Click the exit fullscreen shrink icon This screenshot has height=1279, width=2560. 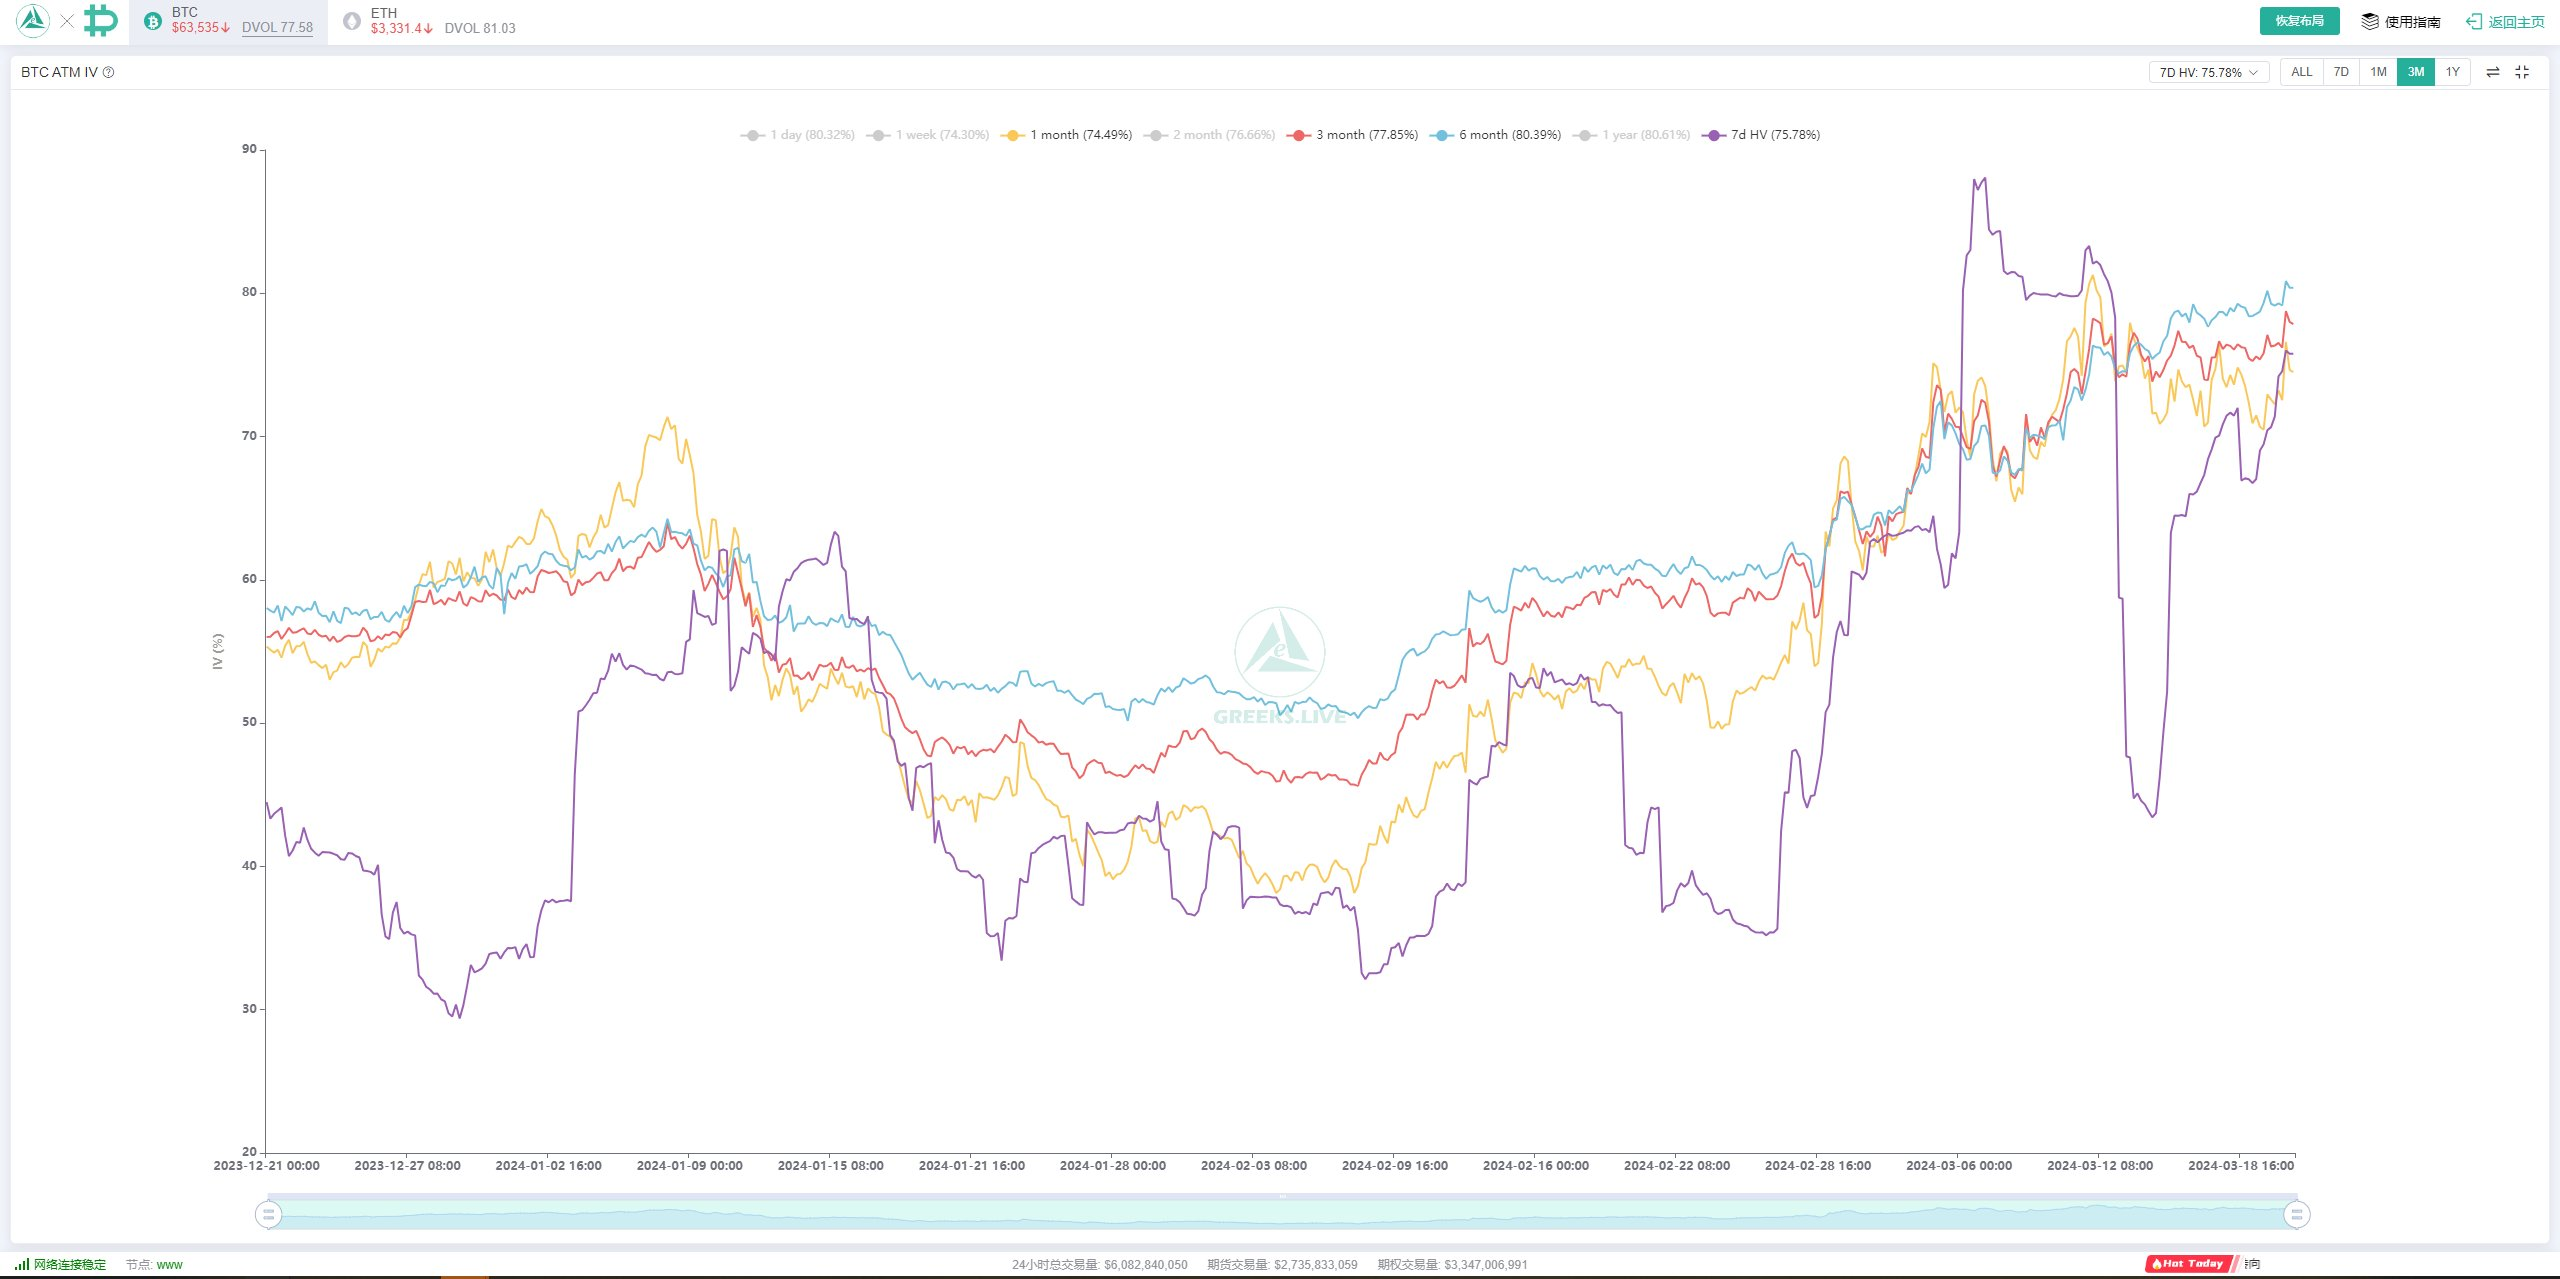pyautogui.click(x=2522, y=72)
